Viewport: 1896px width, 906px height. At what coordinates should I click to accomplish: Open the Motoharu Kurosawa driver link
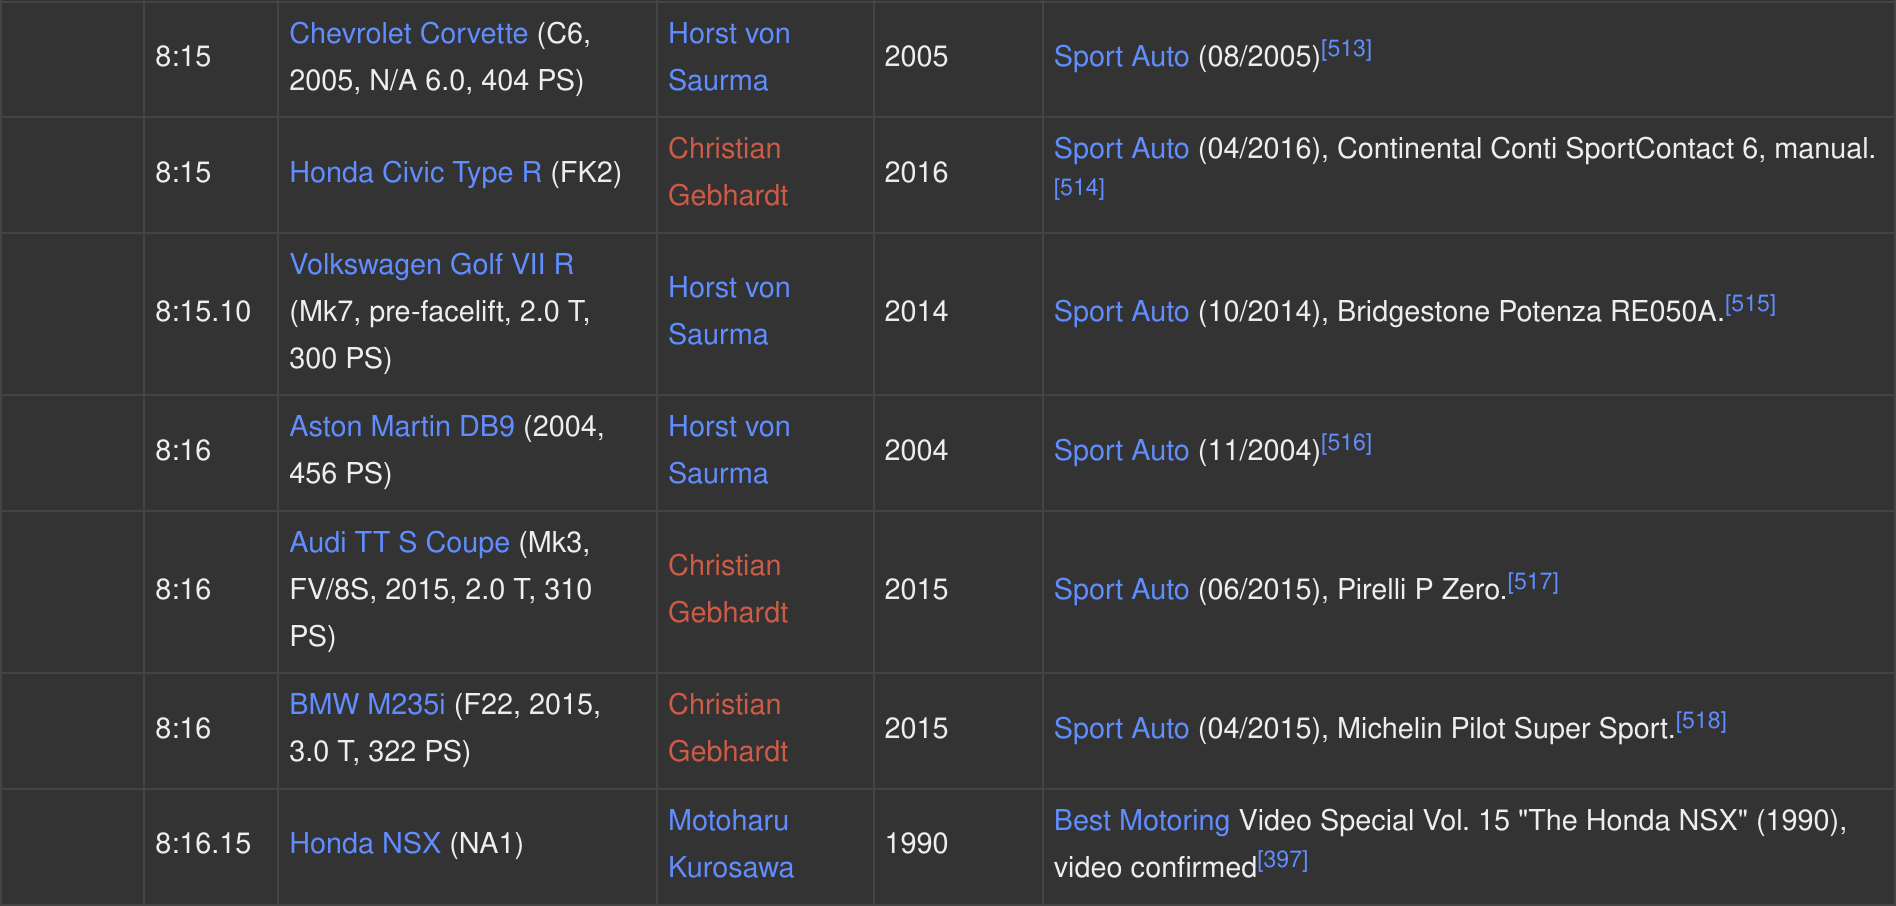(730, 843)
